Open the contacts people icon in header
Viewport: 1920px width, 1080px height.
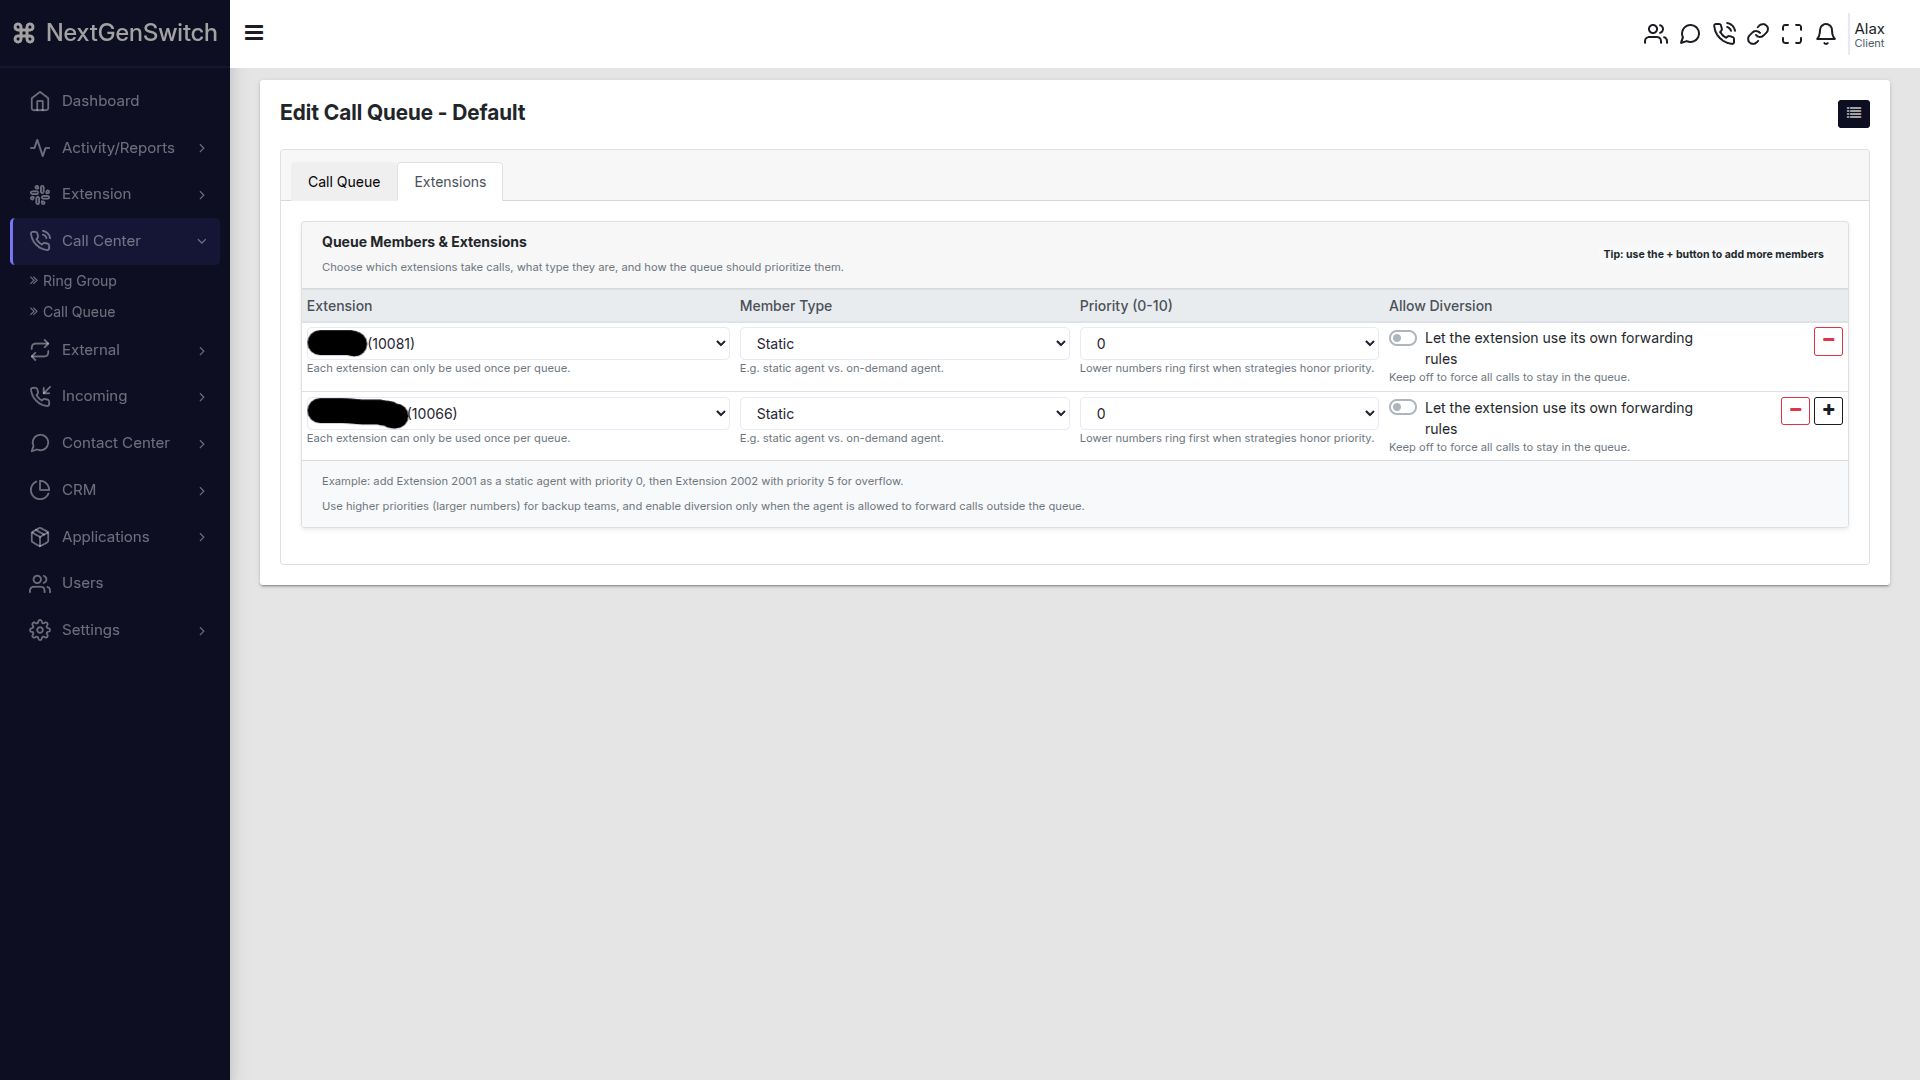coord(1655,34)
